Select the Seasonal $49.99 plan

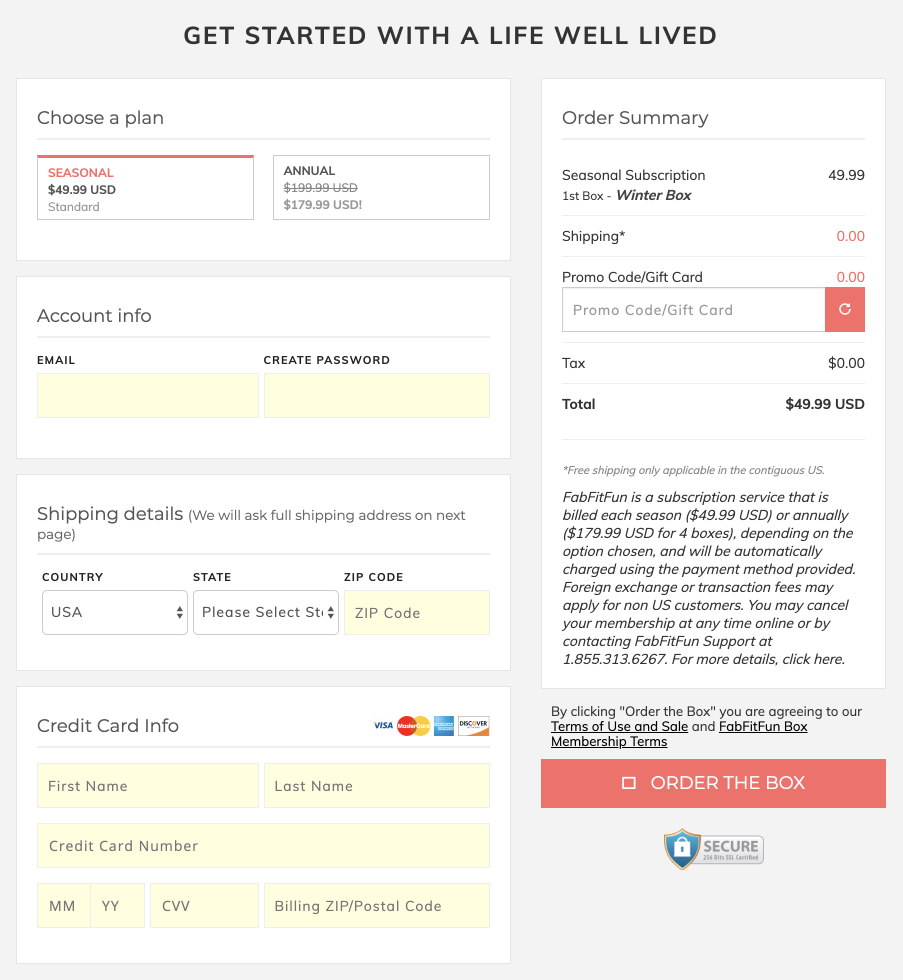tap(145, 187)
